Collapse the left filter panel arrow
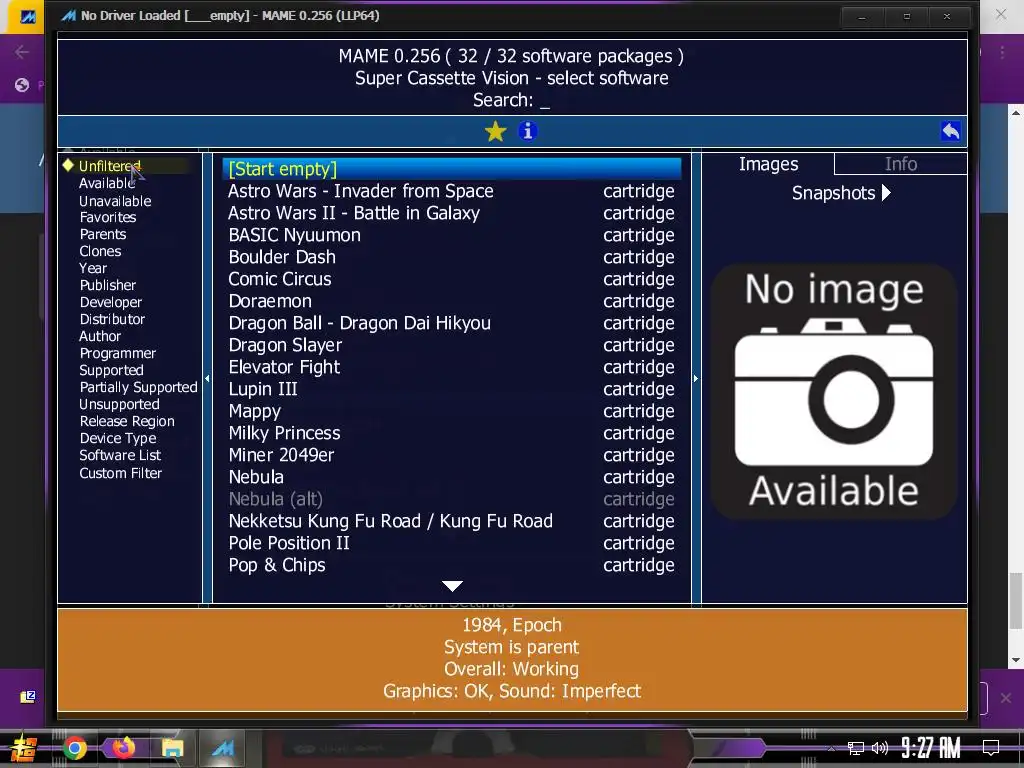 (207, 378)
